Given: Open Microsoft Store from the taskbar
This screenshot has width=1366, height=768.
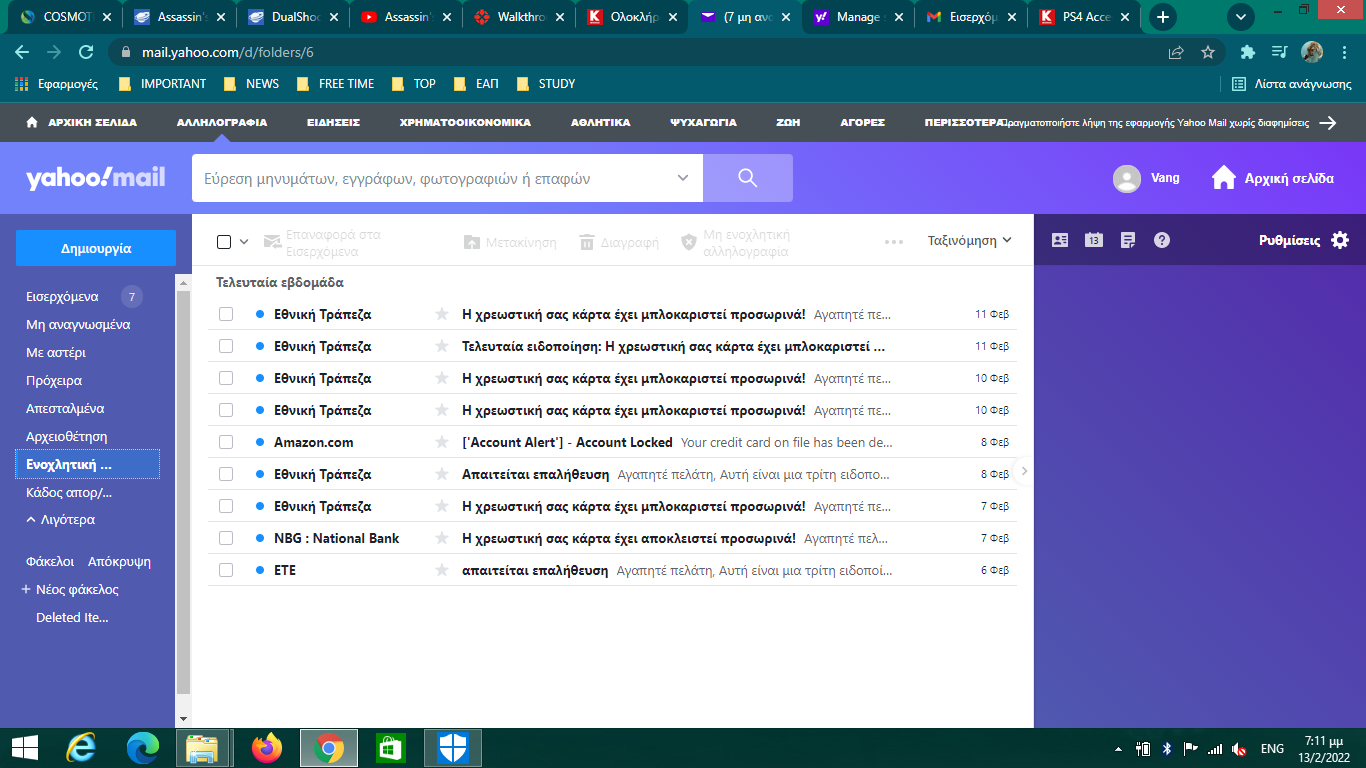Looking at the screenshot, I should (x=391, y=748).
